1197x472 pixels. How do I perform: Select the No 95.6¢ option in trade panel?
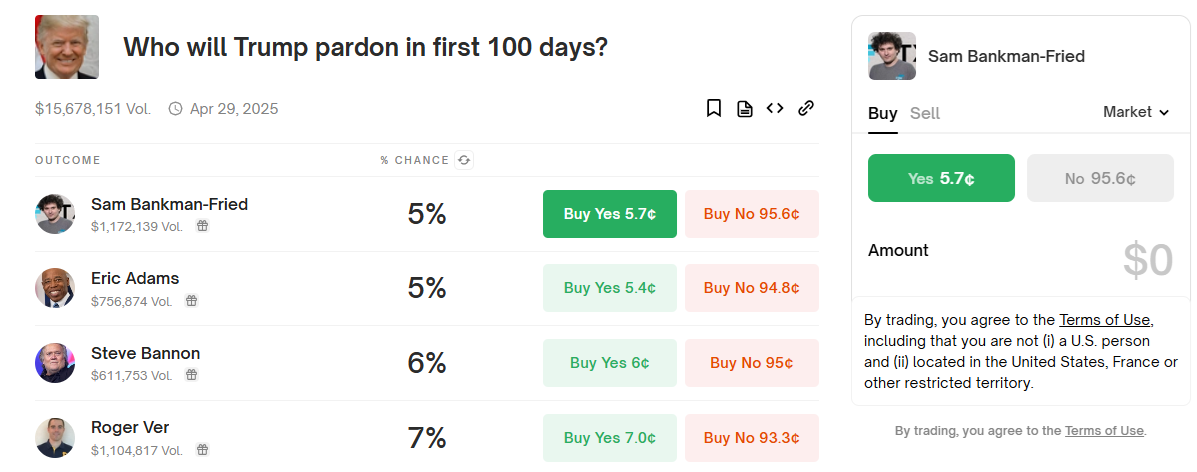click(x=1100, y=178)
